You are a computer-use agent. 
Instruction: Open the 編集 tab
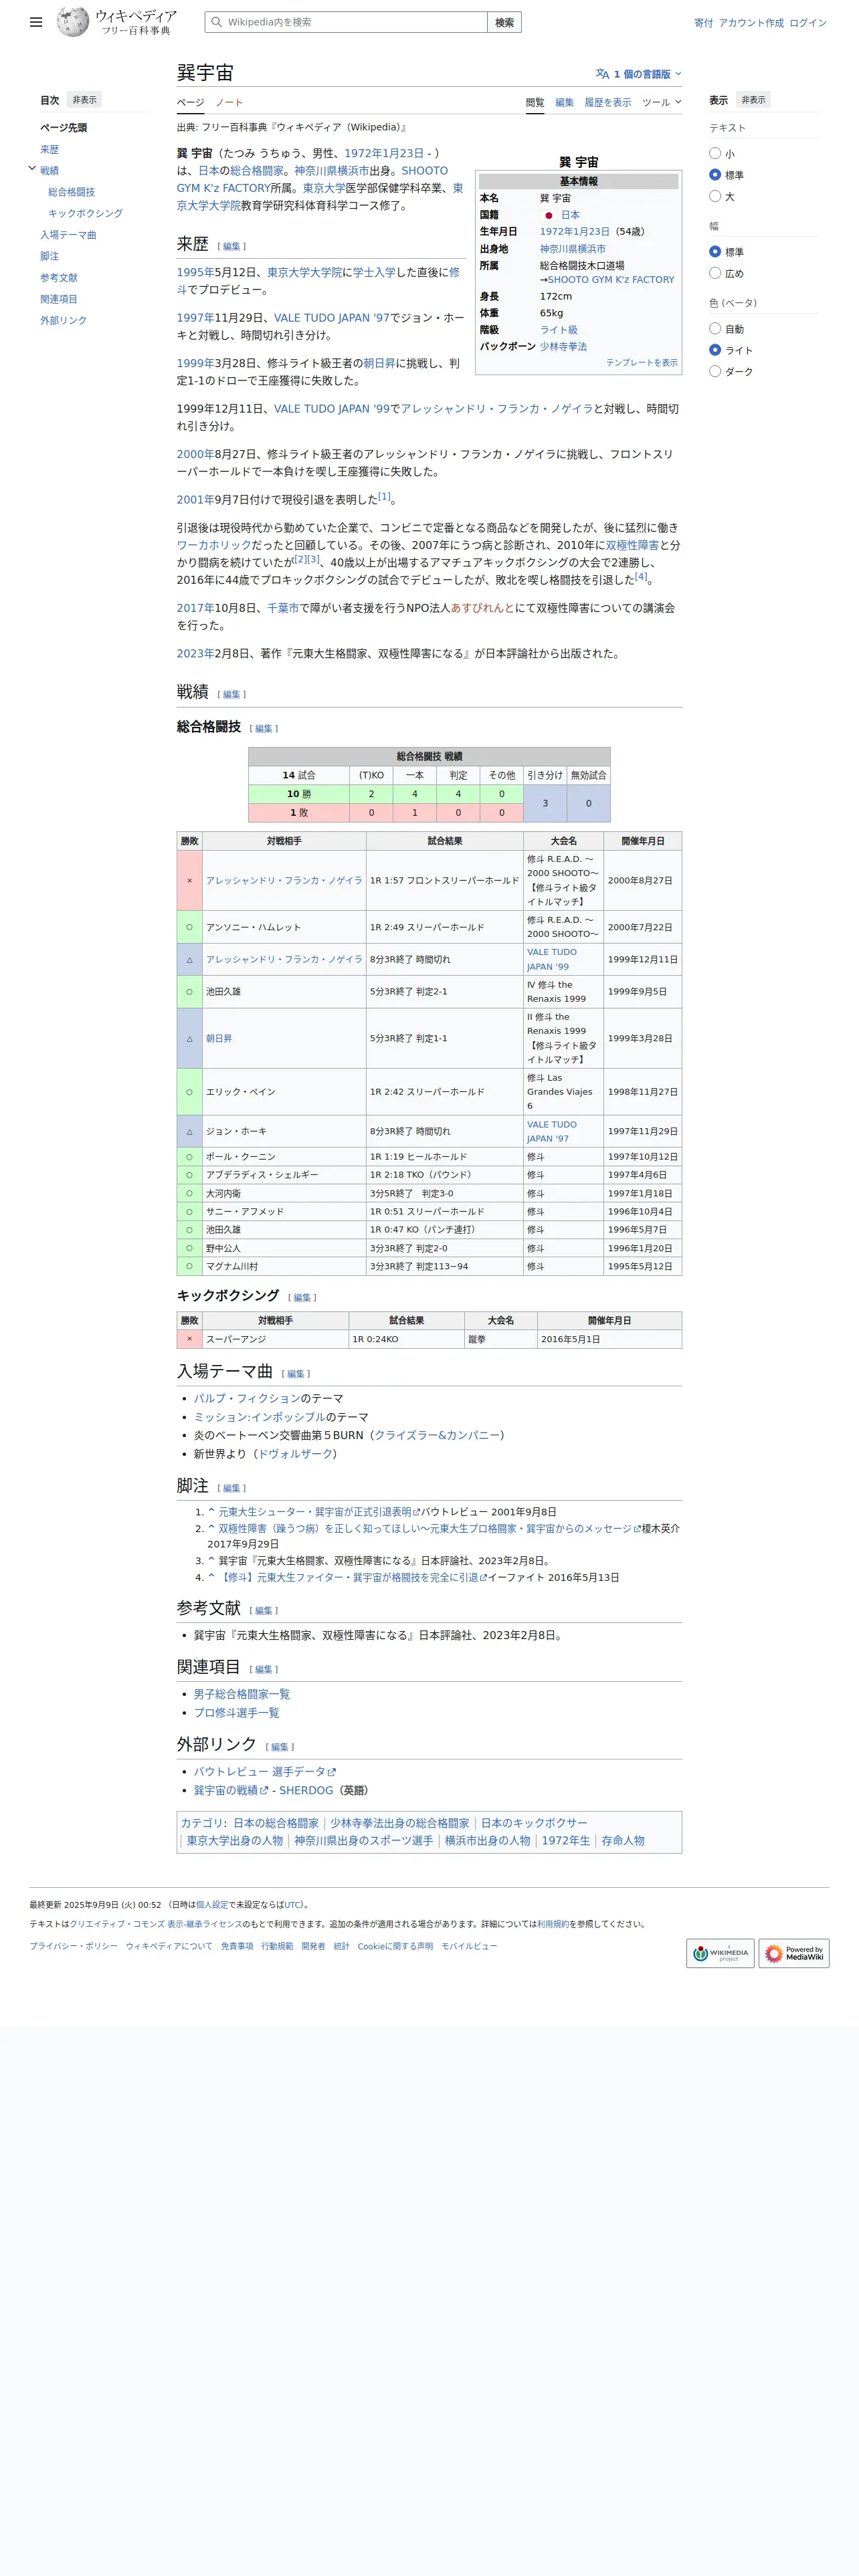565,102
